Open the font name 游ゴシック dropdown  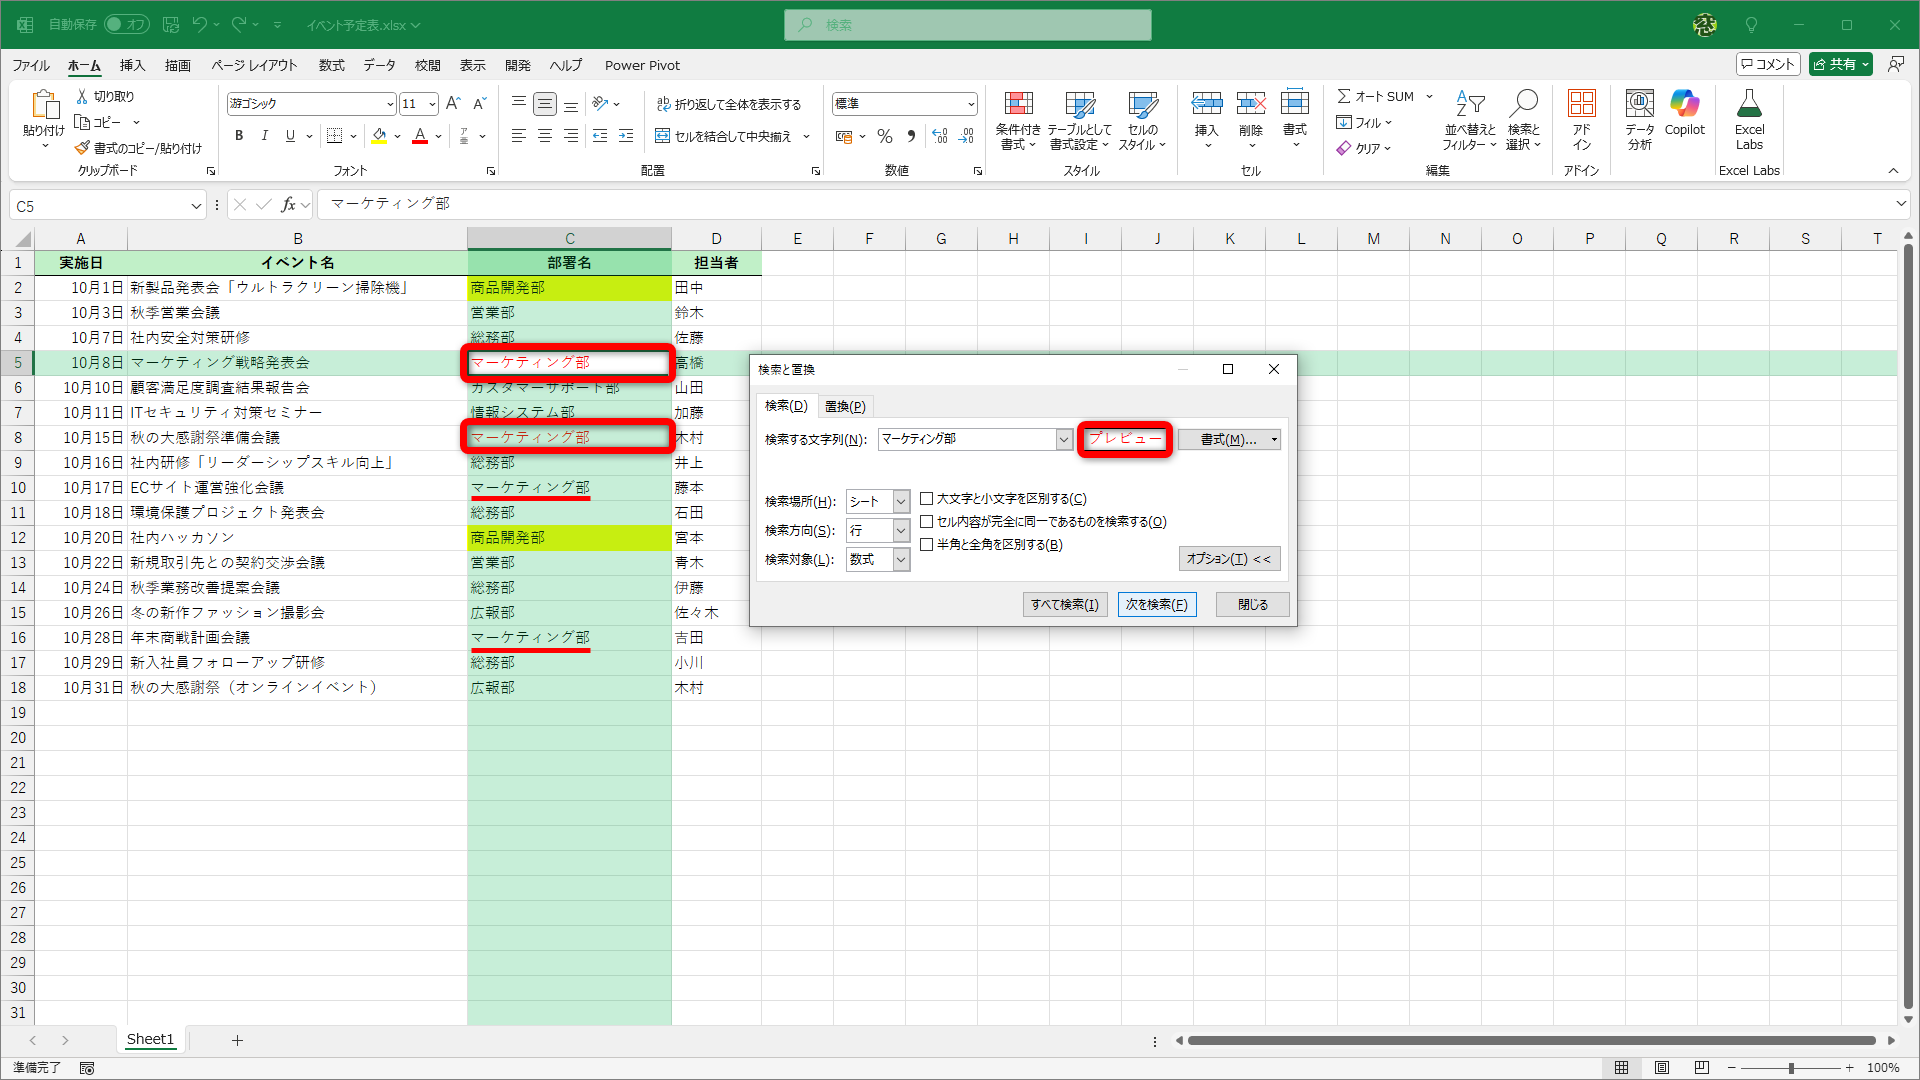[390, 104]
